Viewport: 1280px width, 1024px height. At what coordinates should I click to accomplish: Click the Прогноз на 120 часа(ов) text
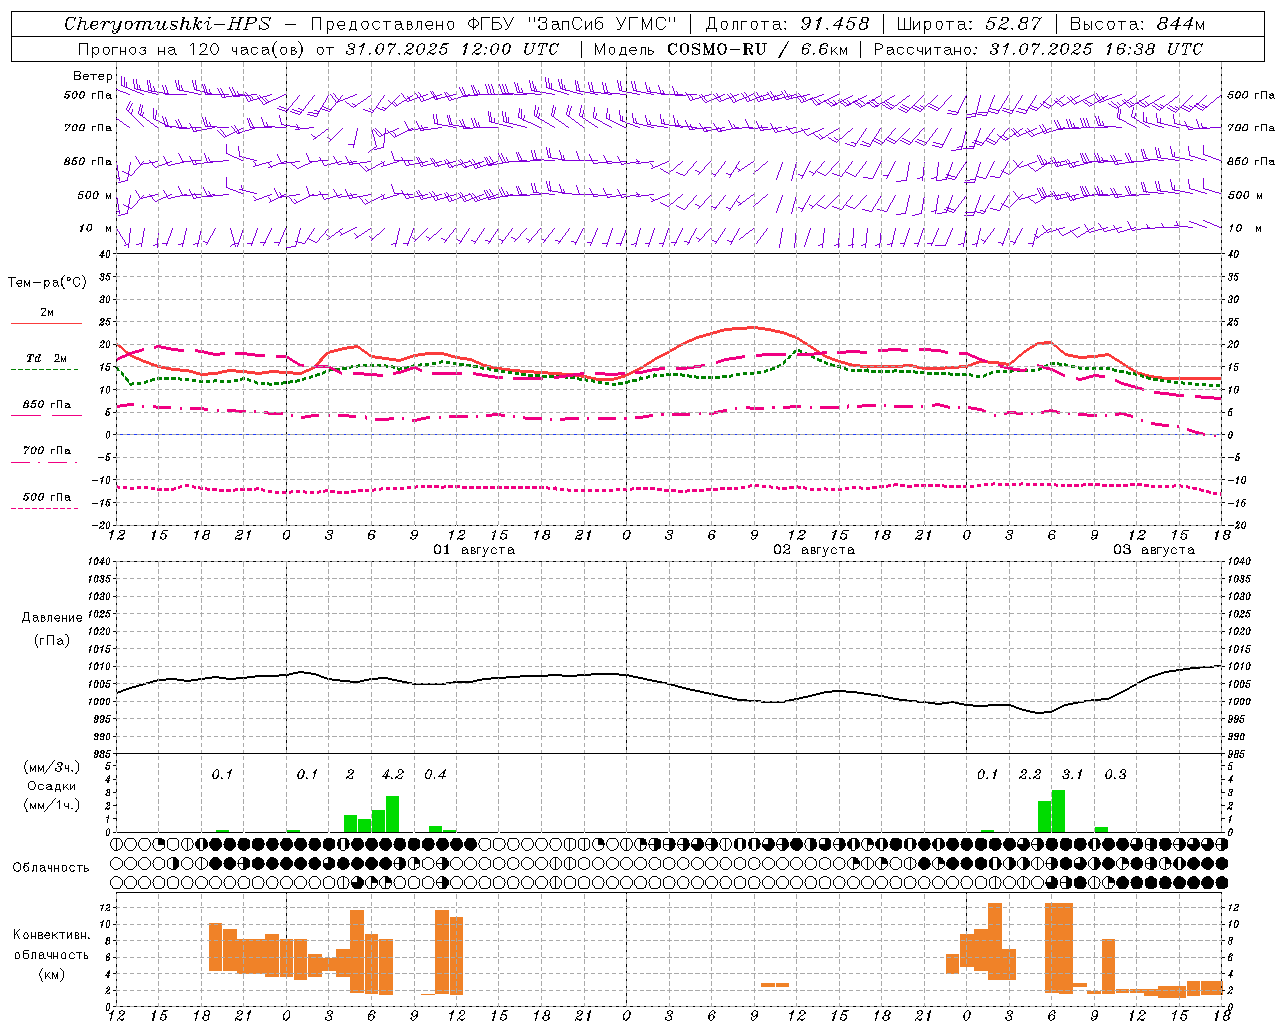192,49
